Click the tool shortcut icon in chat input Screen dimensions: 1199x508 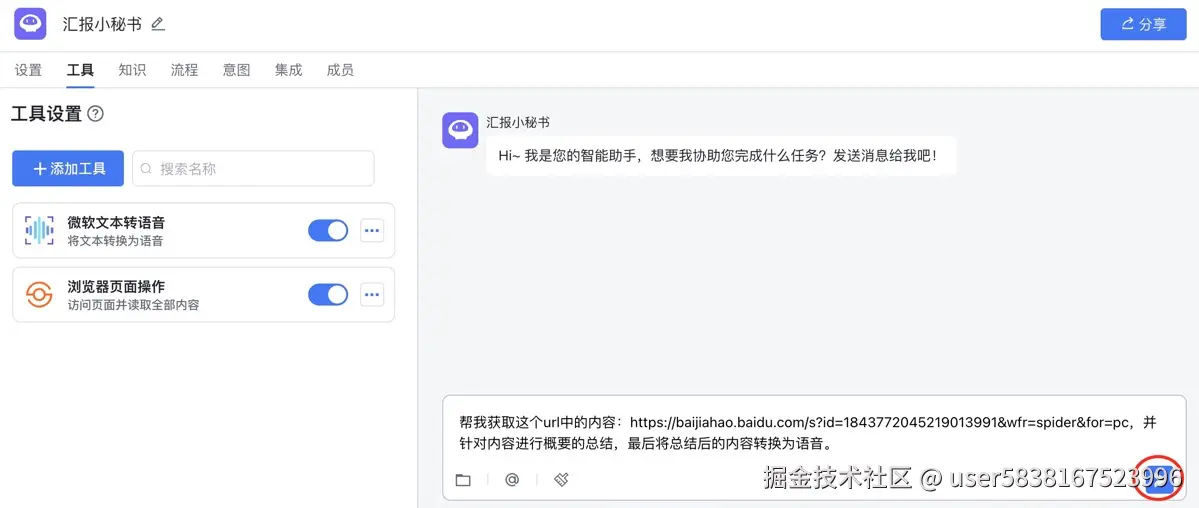tap(561, 480)
